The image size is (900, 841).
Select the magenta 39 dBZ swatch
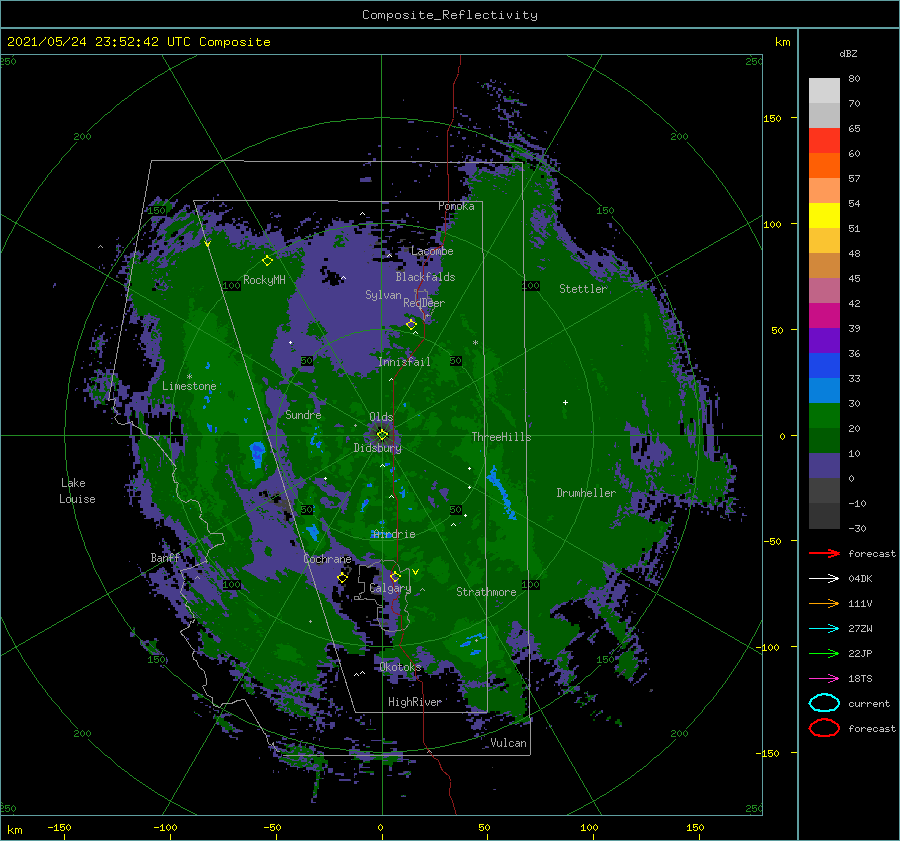click(824, 316)
